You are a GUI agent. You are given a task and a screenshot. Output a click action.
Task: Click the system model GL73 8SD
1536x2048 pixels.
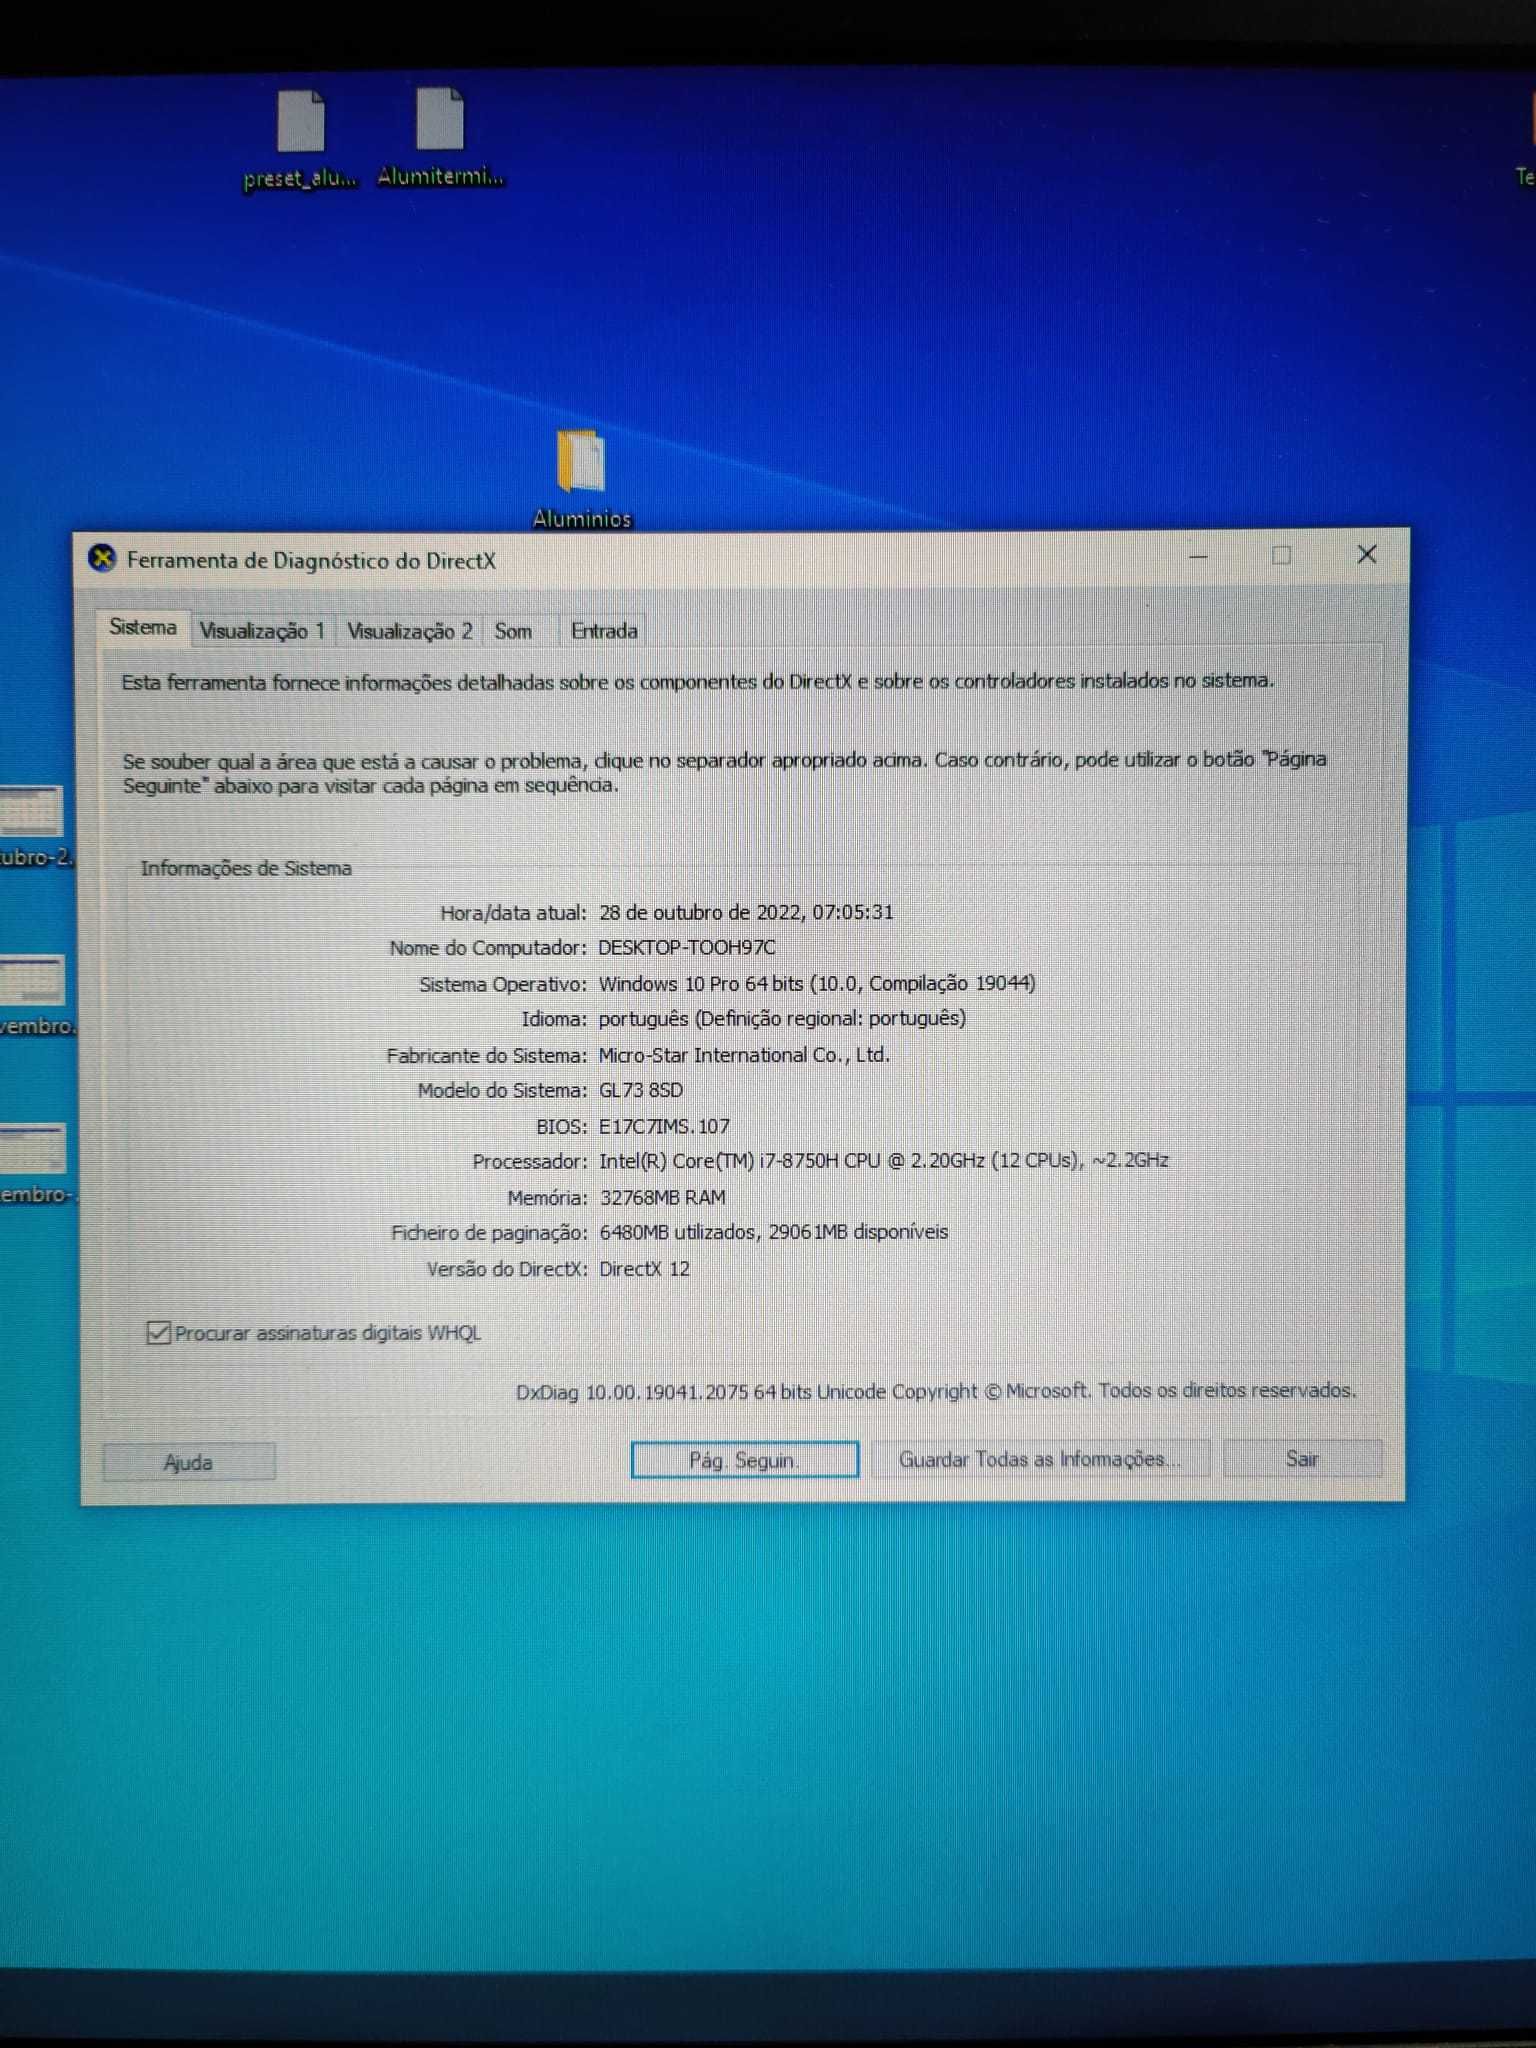pos(641,1090)
